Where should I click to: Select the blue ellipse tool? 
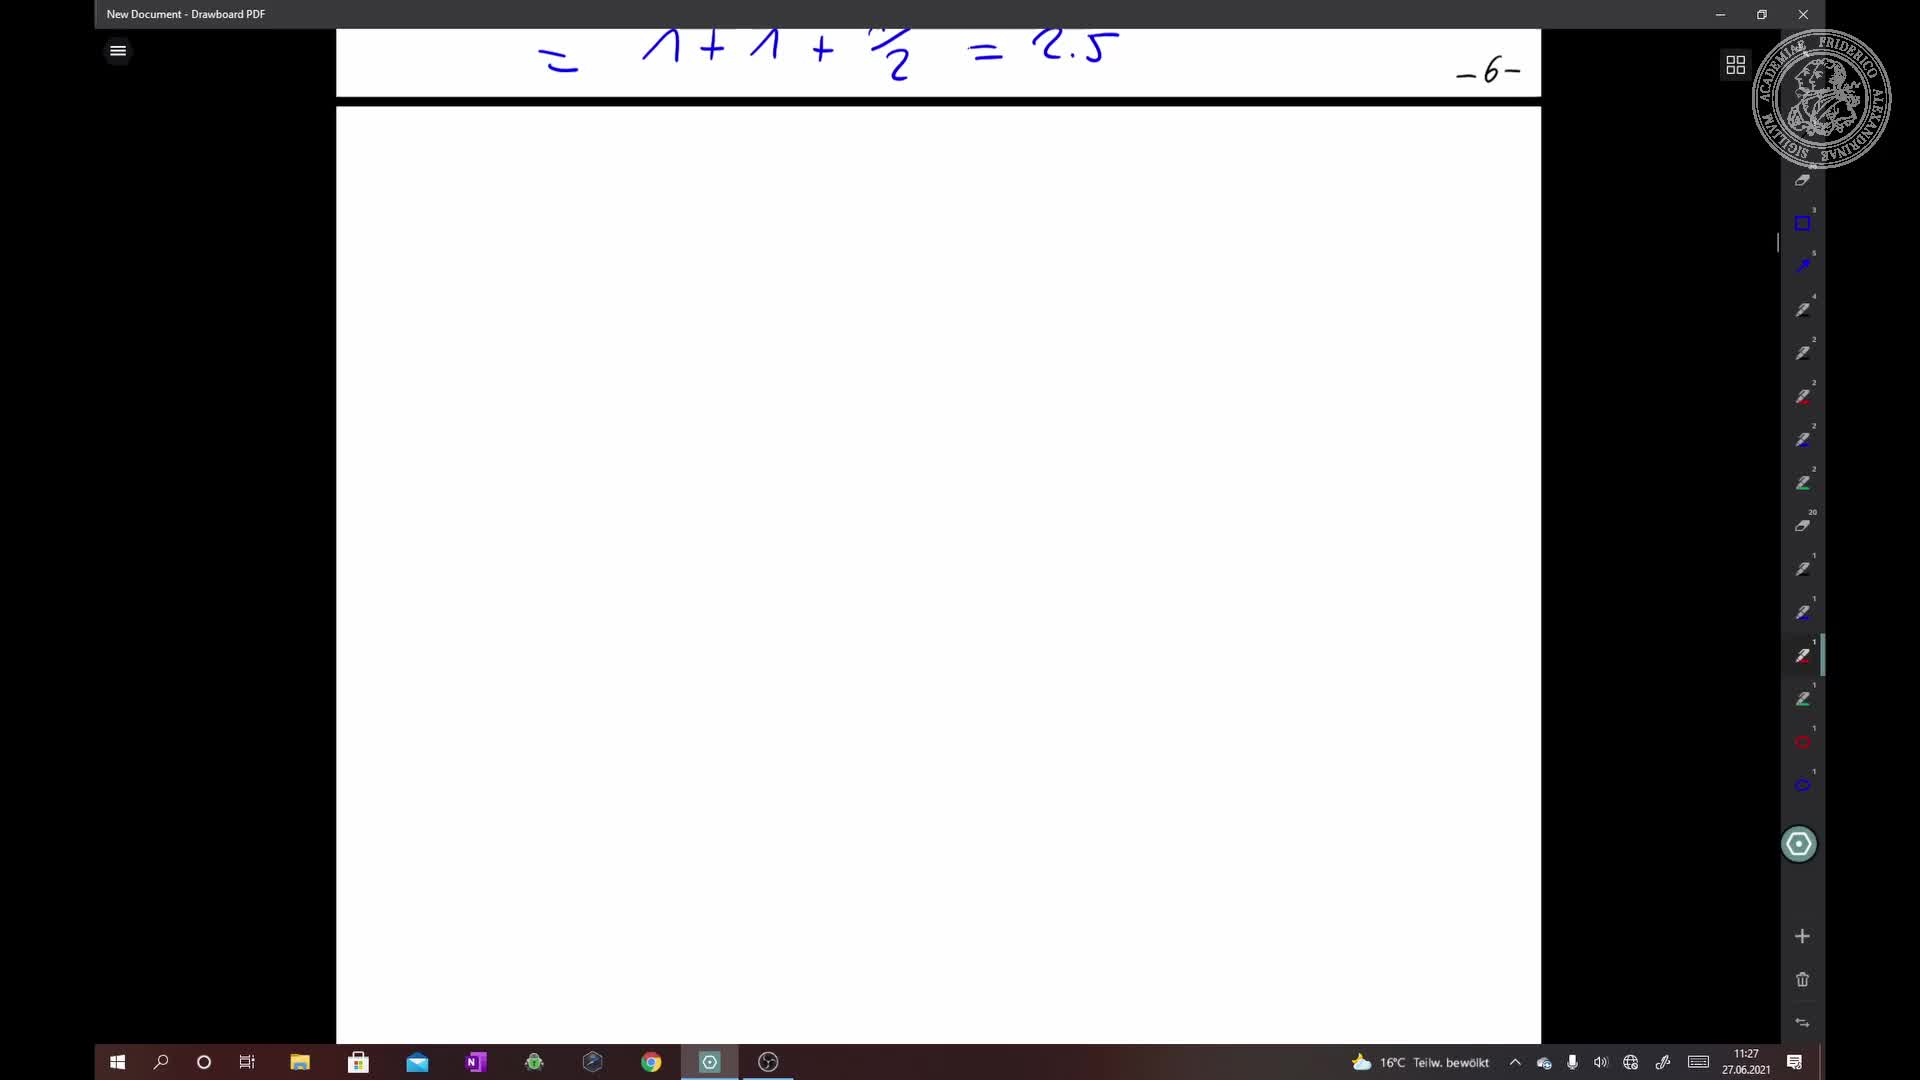(x=1803, y=784)
